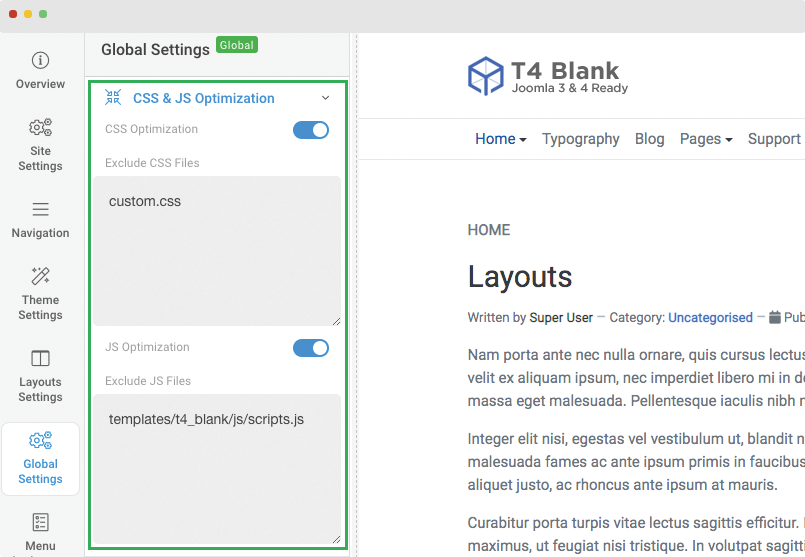Click the Exclude JS Files label
Viewport: 805px width, 557px height.
click(148, 381)
